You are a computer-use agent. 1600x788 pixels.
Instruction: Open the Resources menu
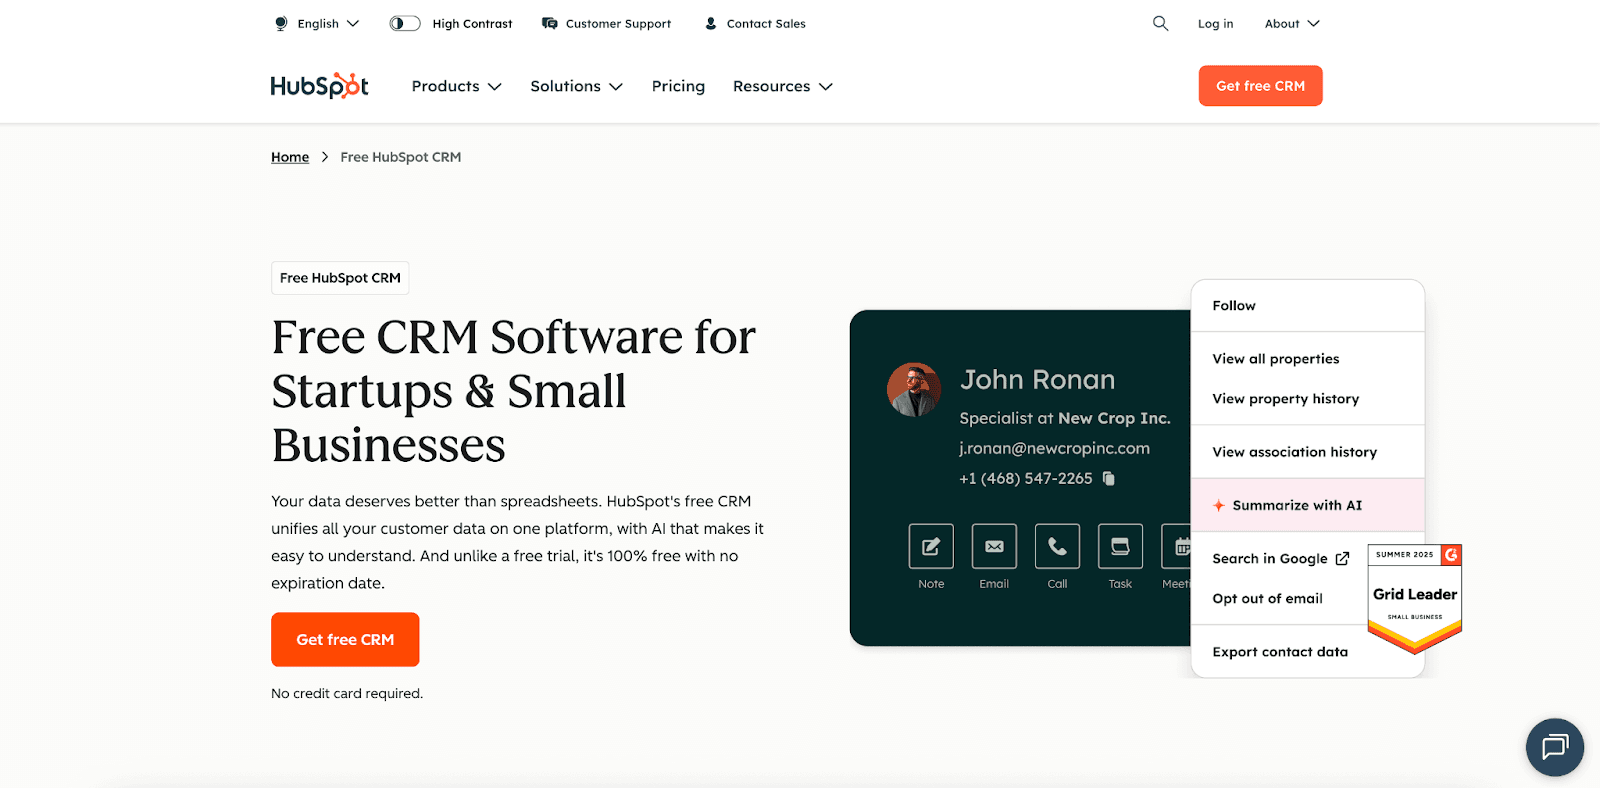782,86
